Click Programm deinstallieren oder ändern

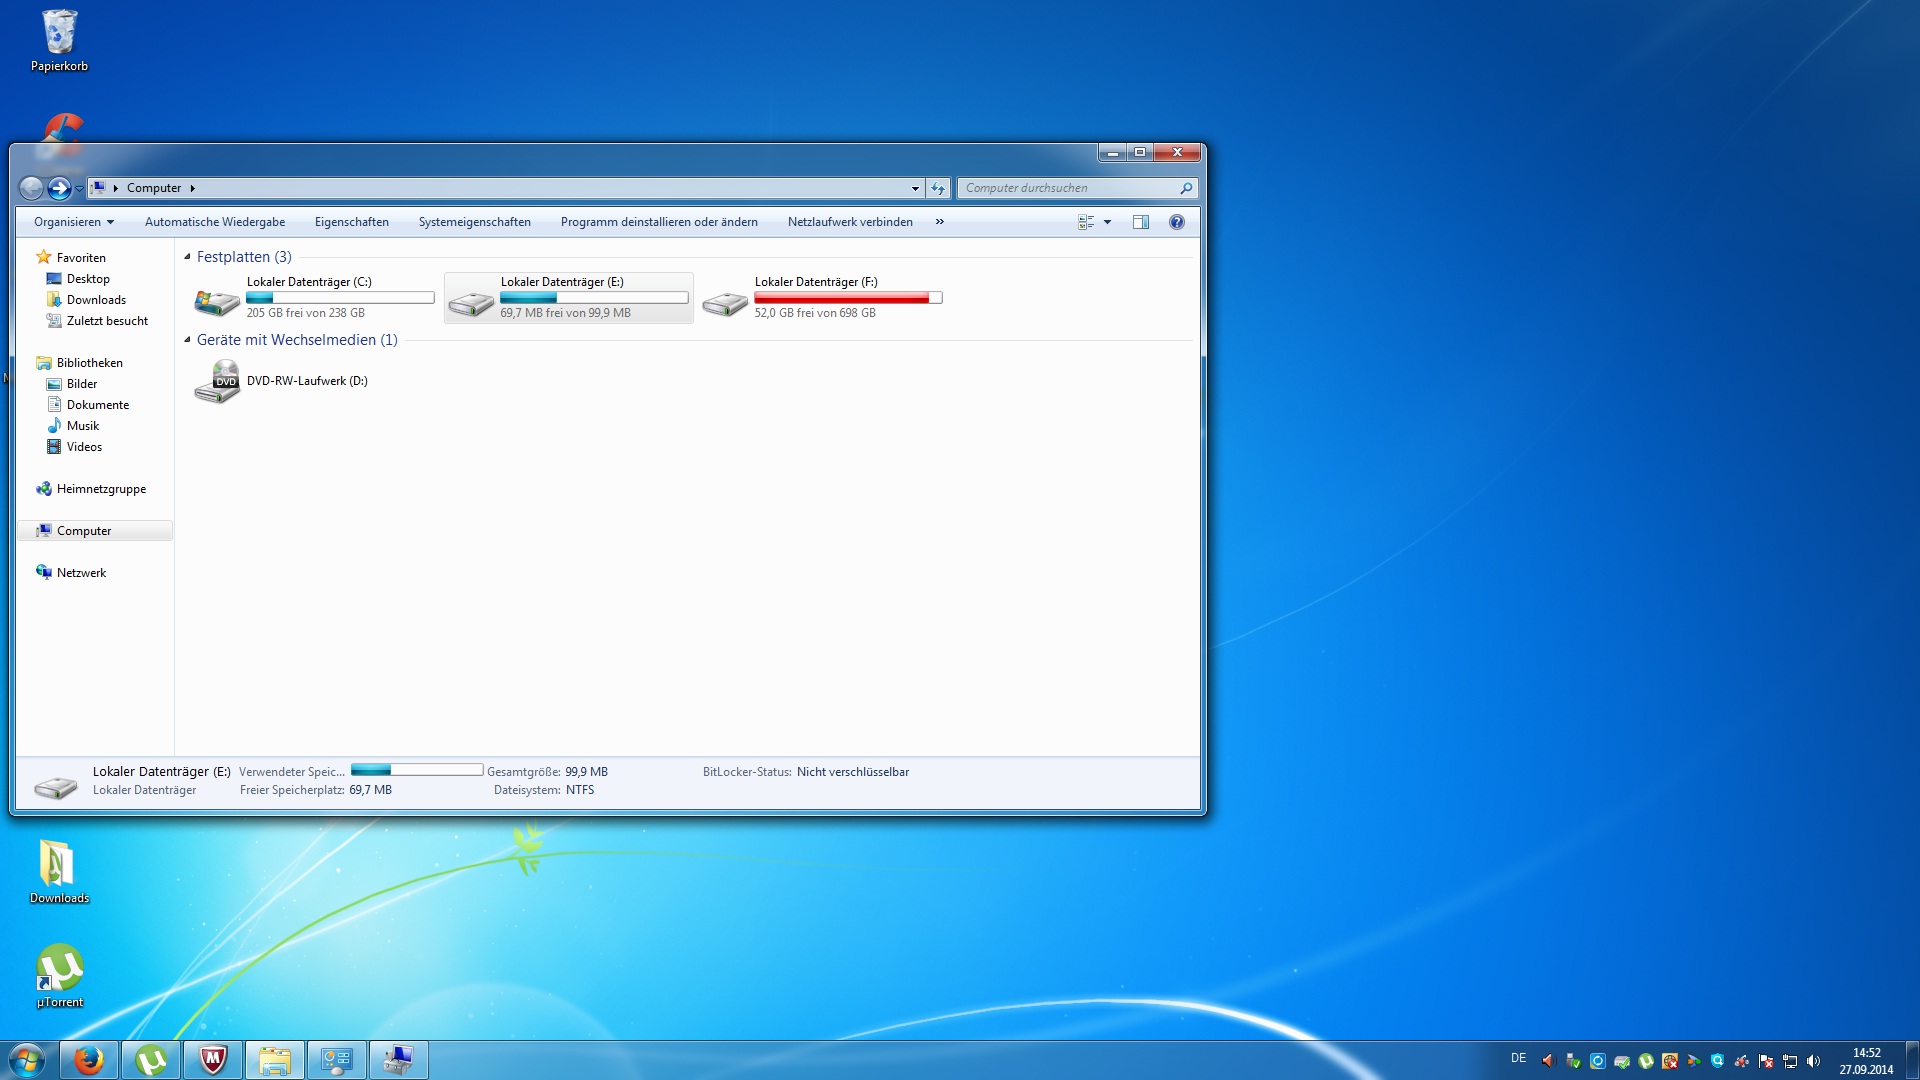[659, 222]
